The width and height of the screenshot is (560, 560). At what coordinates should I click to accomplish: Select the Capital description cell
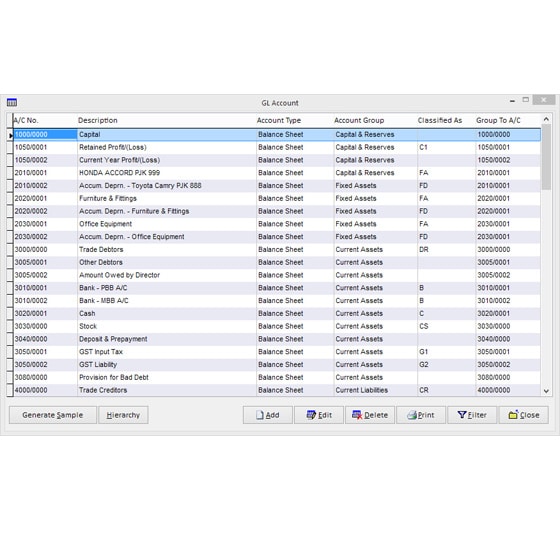pyautogui.click(x=166, y=135)
